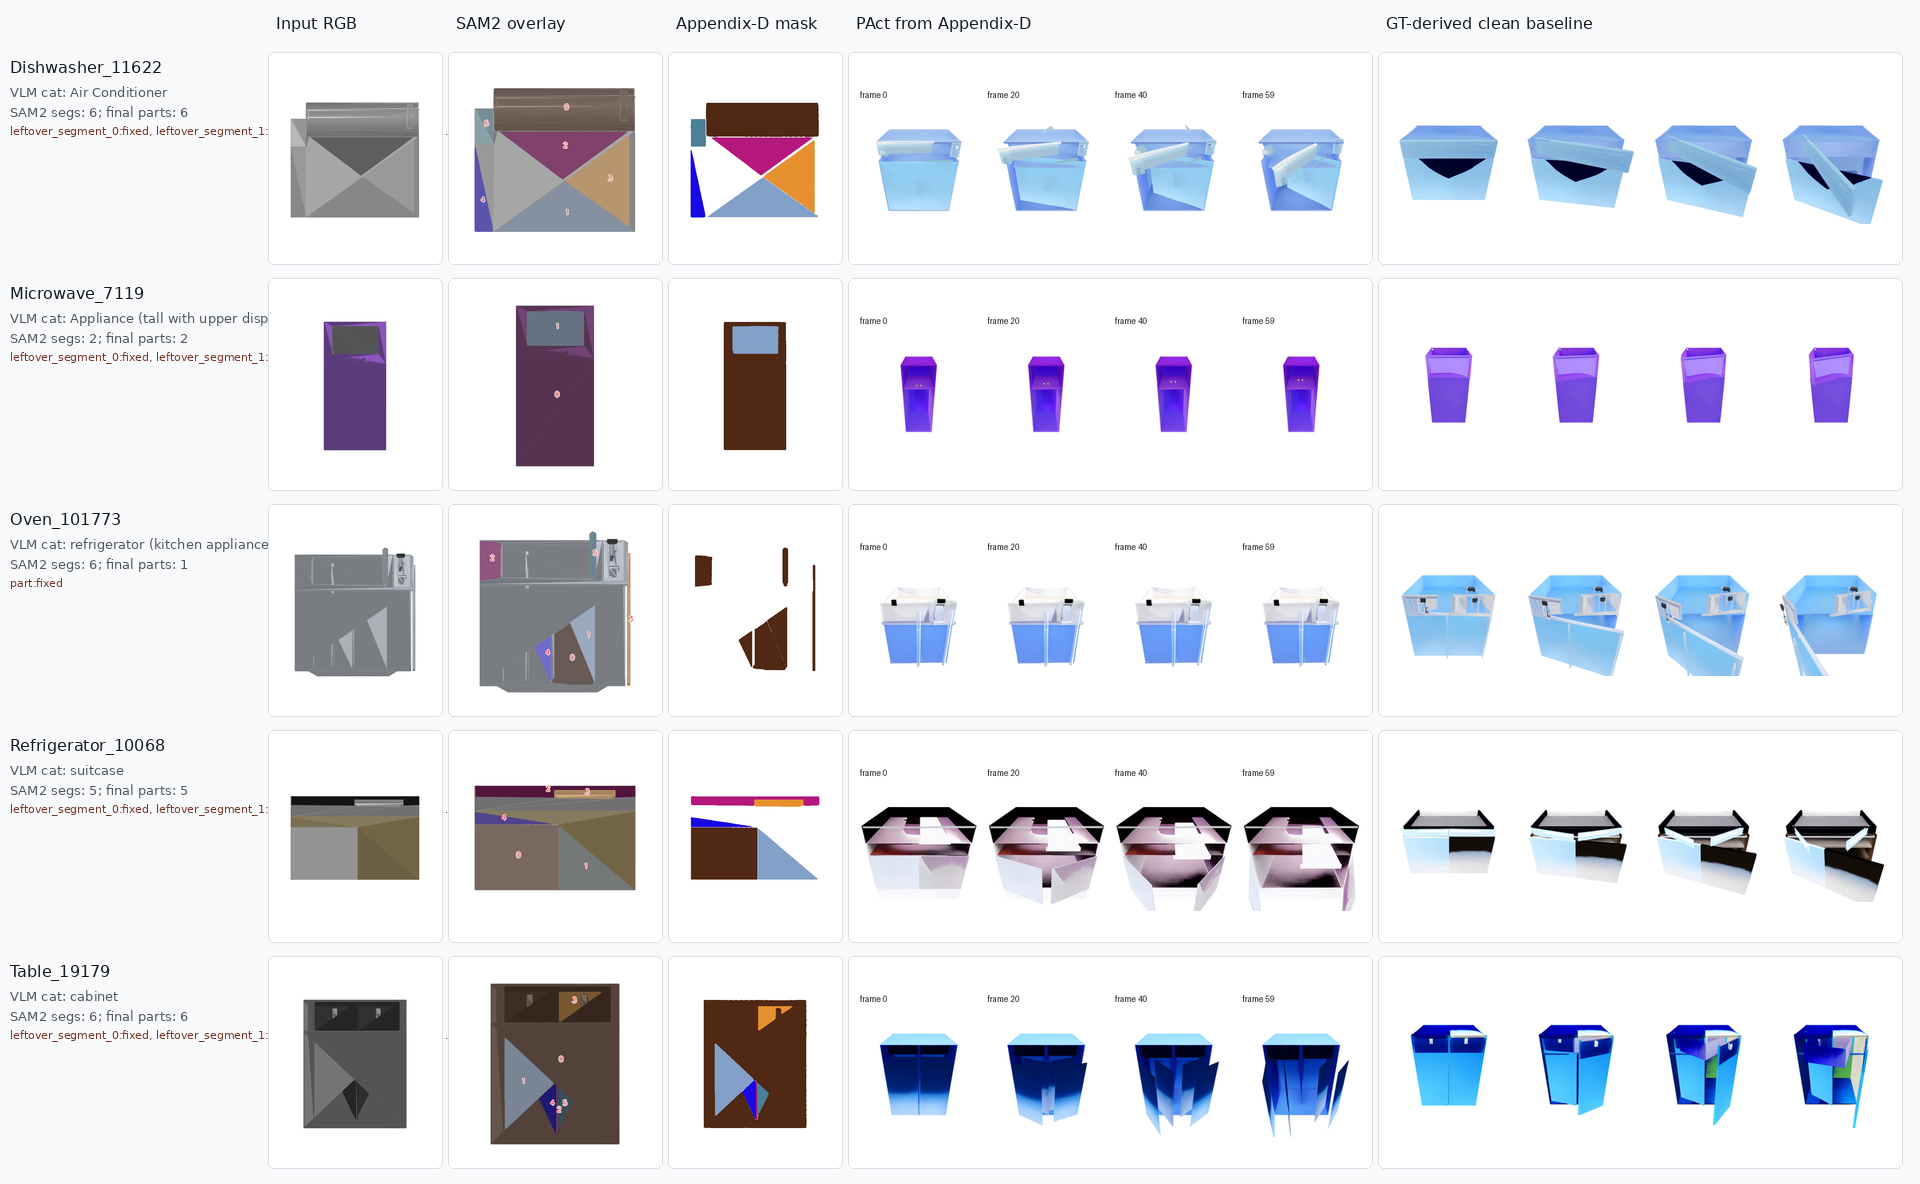Click 'VLM cat: Air Conditioner' text
Screen dimensions: 1920x1184
click(x=89, y=92)
